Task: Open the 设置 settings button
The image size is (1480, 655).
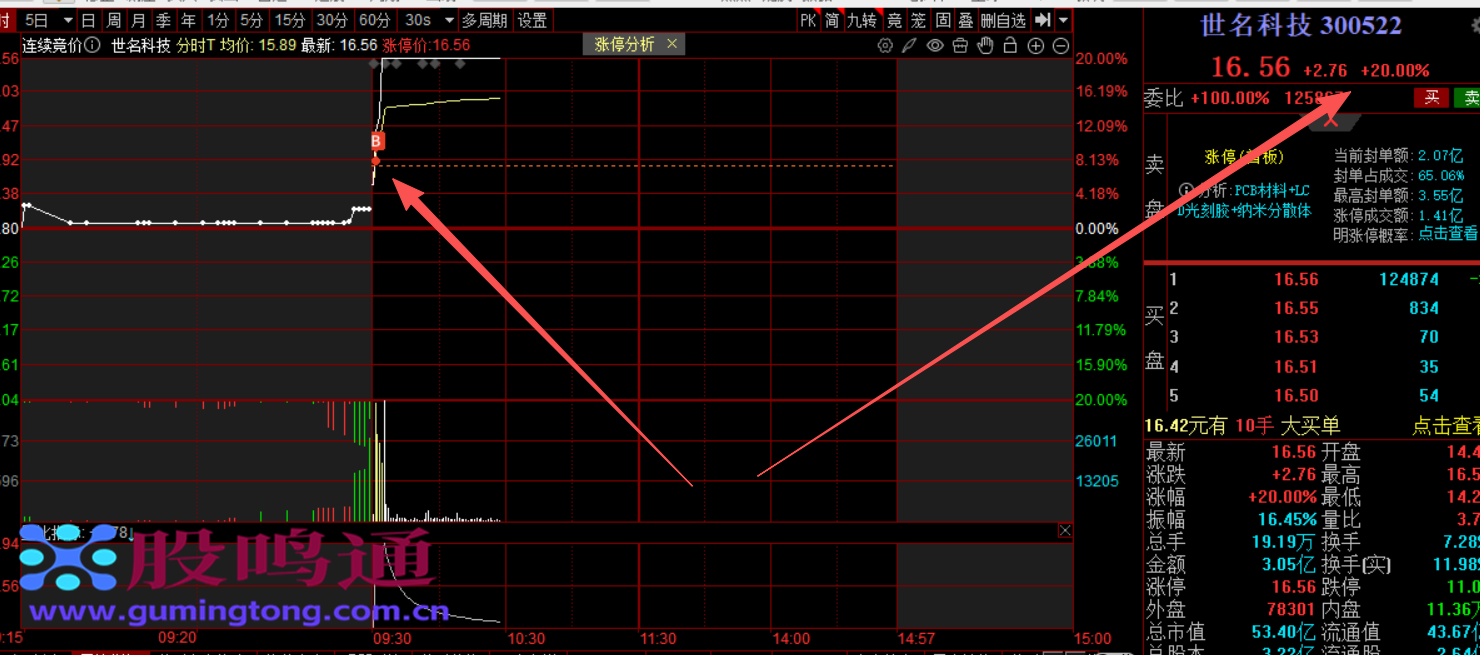Action: click(533, 20)
